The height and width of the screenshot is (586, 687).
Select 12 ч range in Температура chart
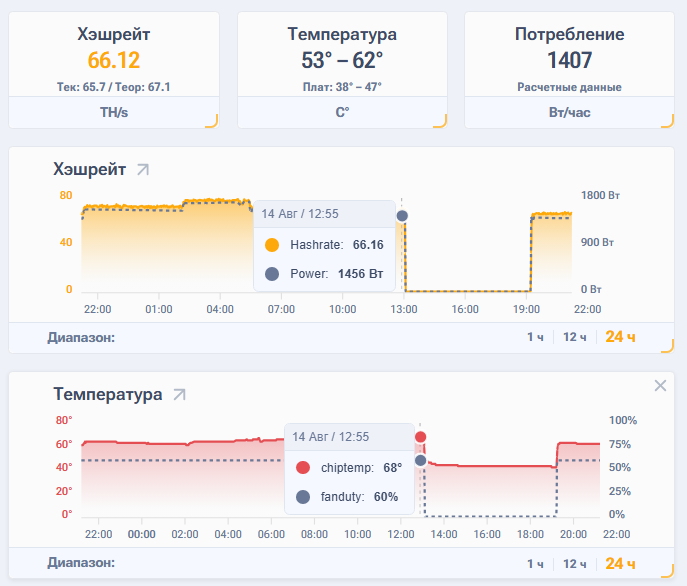pyautogui.click(x=574, y=564)
